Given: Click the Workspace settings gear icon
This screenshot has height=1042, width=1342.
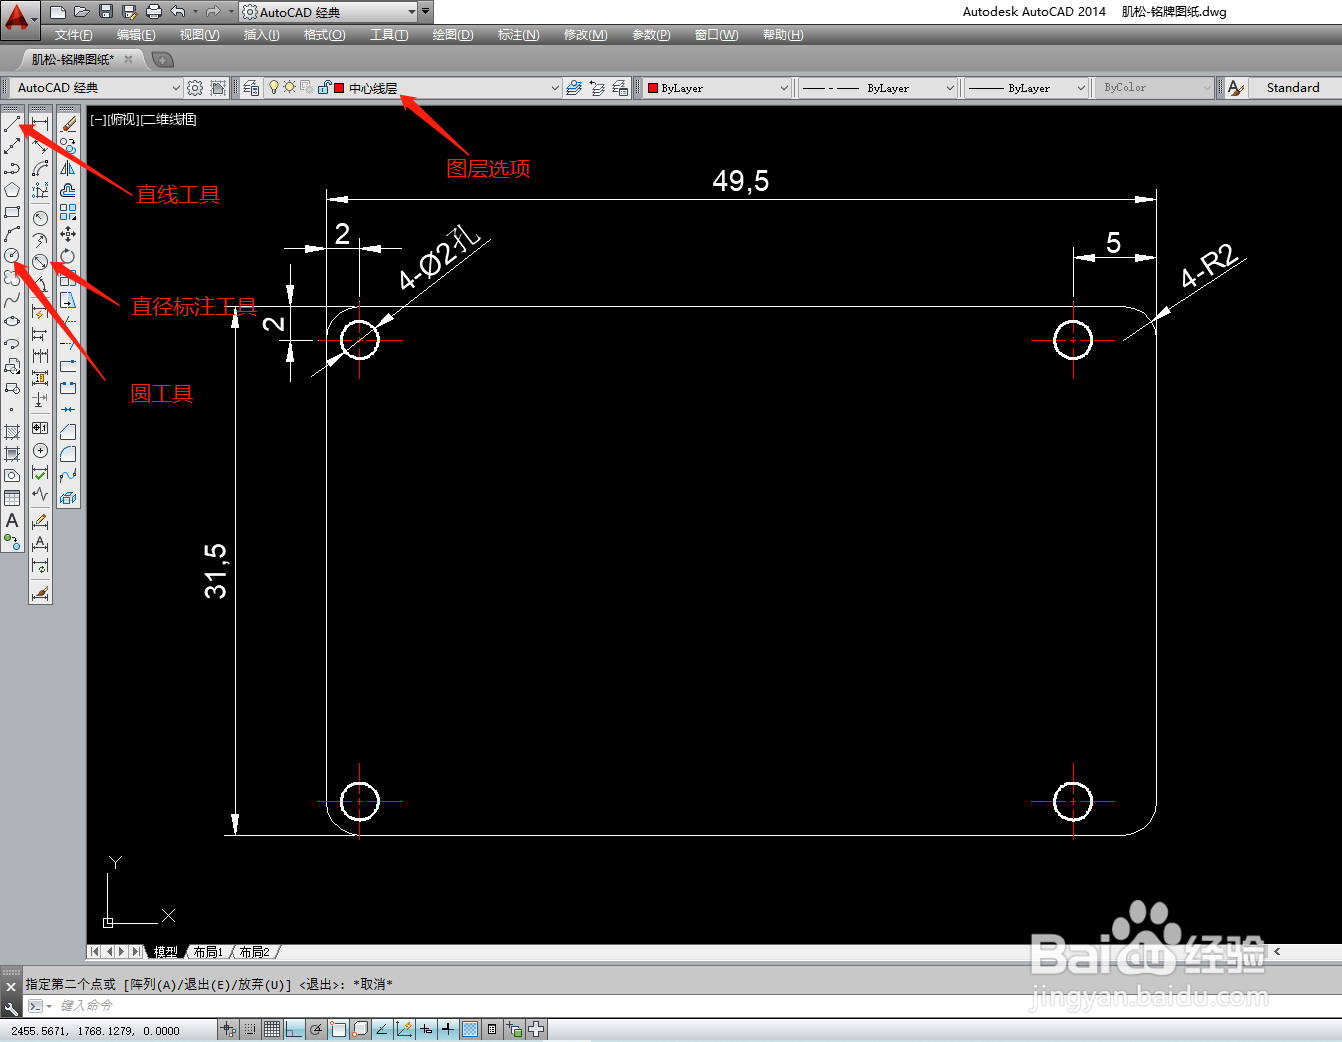Looking at the screenshot, I should click(195, 88).
